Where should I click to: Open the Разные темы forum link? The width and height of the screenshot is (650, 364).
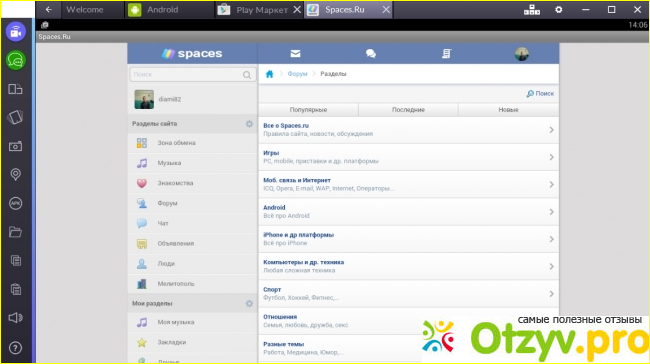[284, 345]
